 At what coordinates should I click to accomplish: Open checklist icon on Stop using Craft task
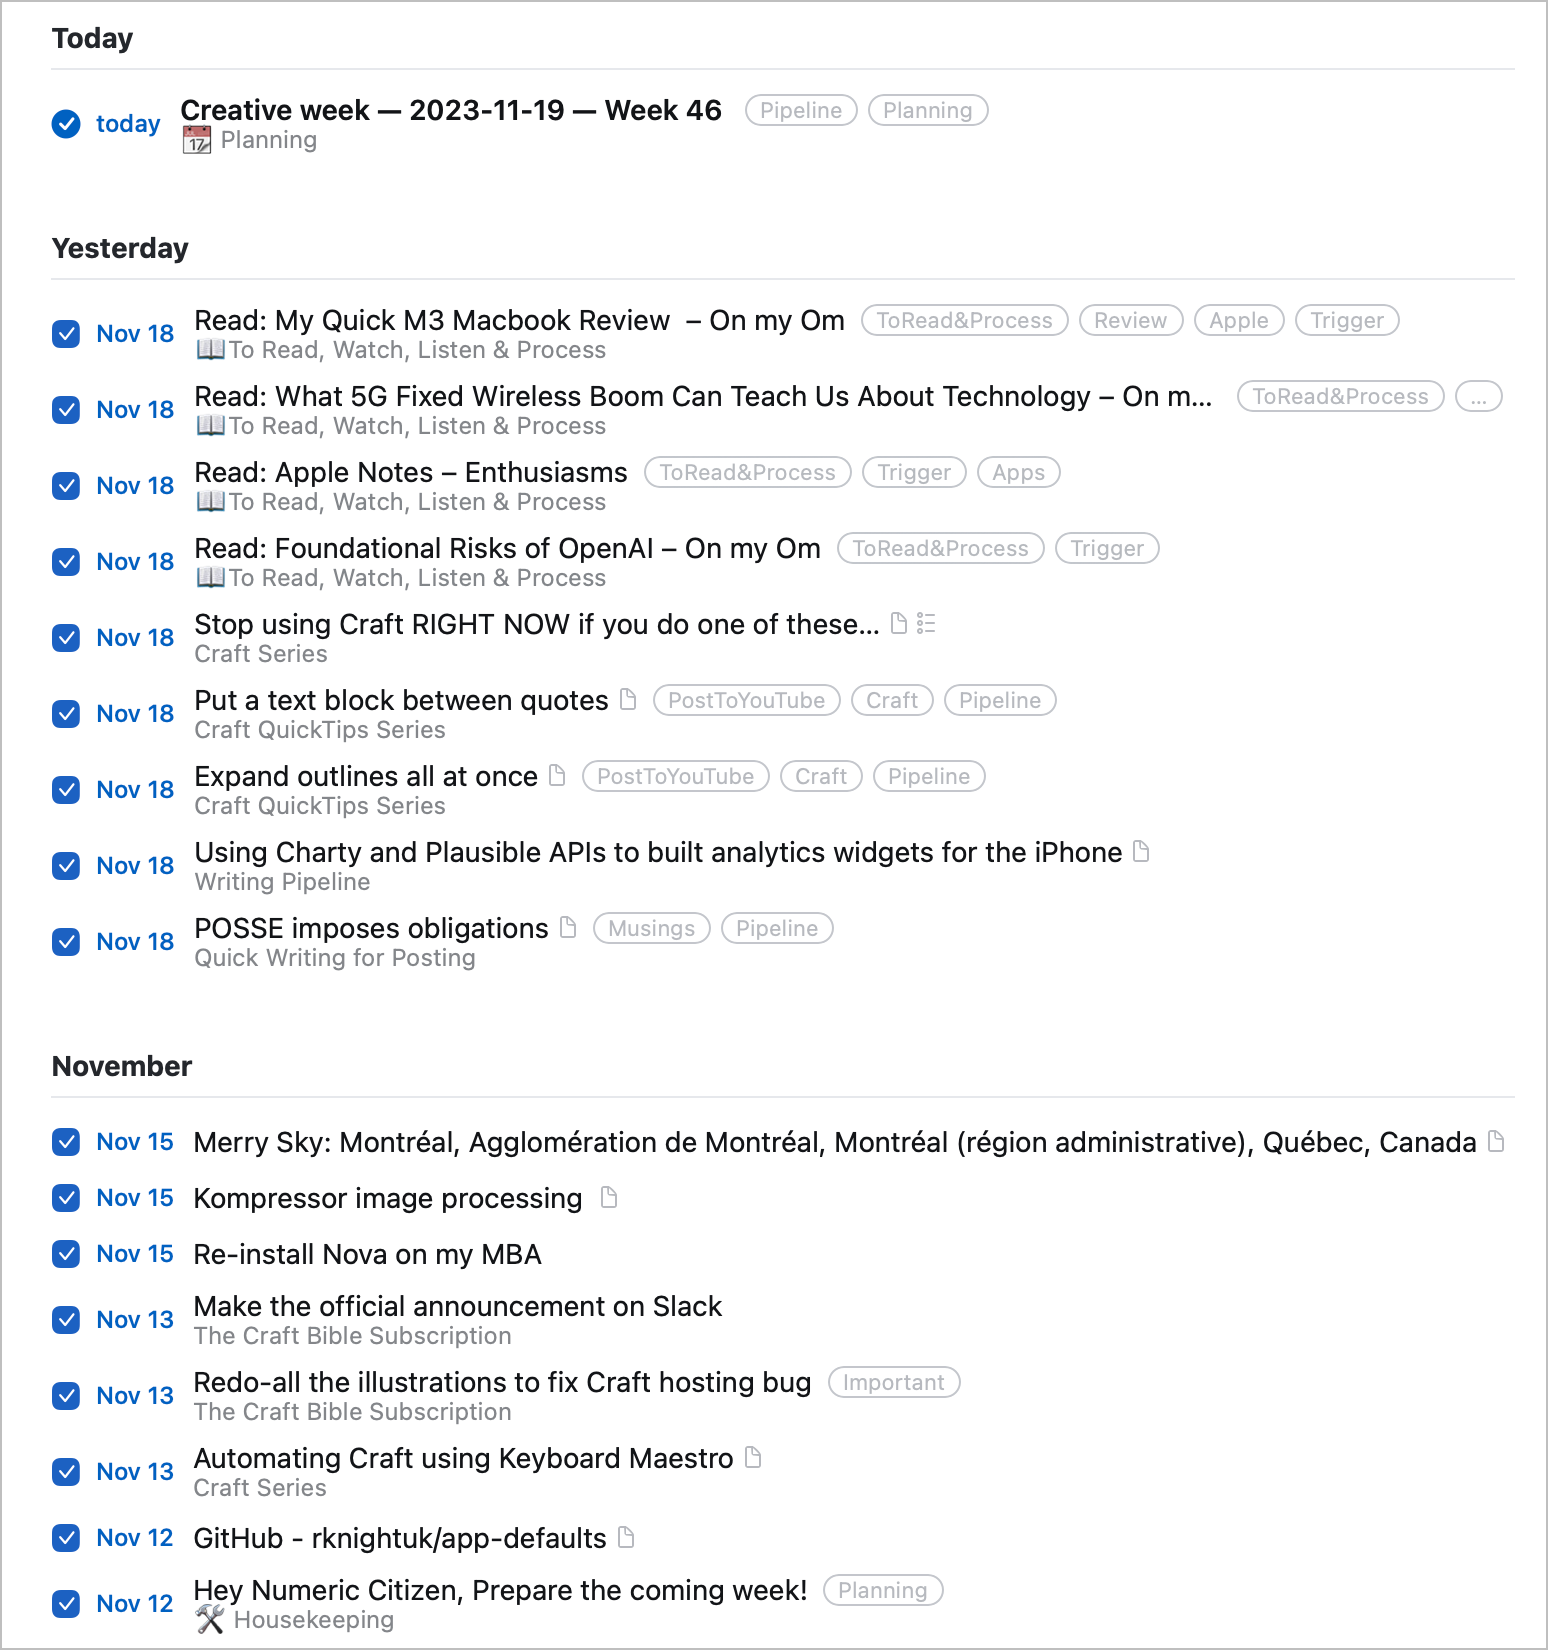(x=926, y=623)
